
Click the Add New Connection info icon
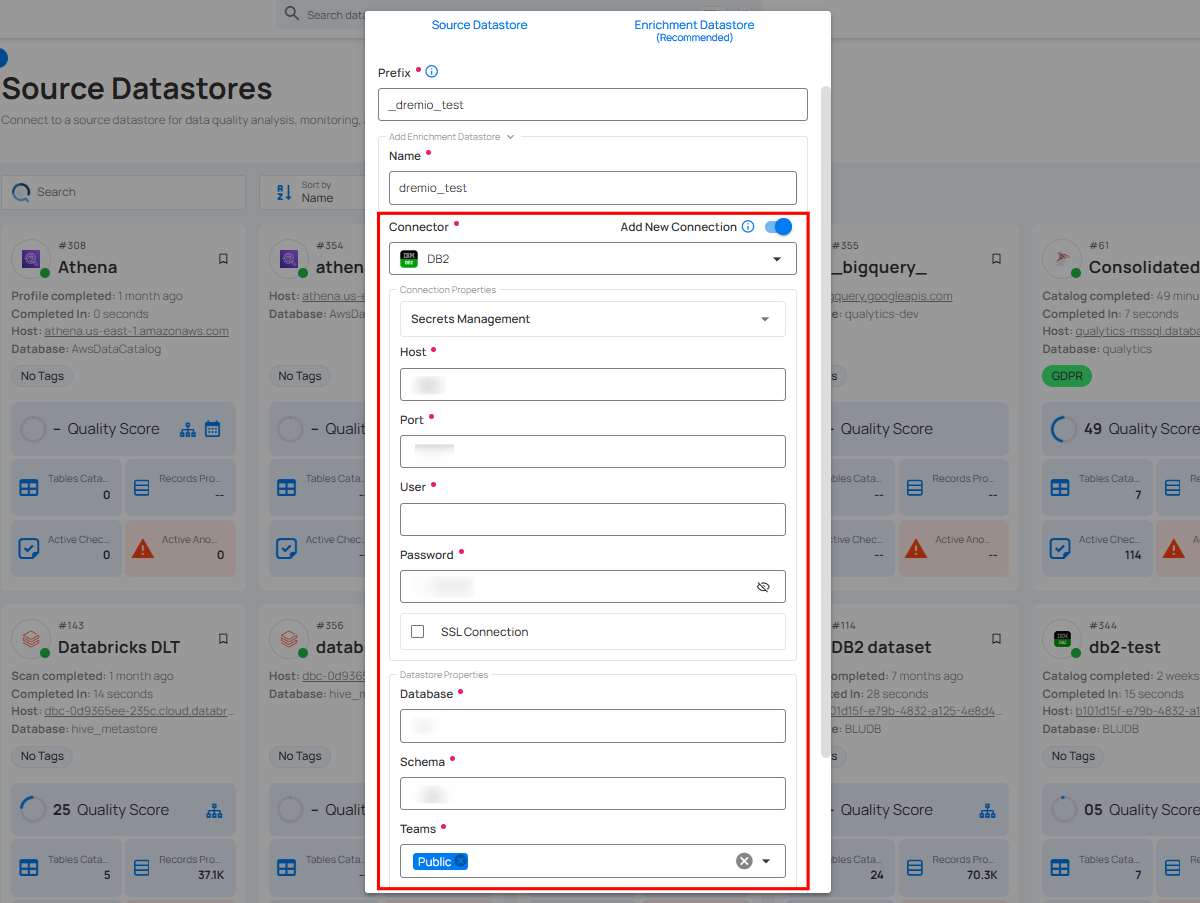pyautogui.click(x=748, y=227)
